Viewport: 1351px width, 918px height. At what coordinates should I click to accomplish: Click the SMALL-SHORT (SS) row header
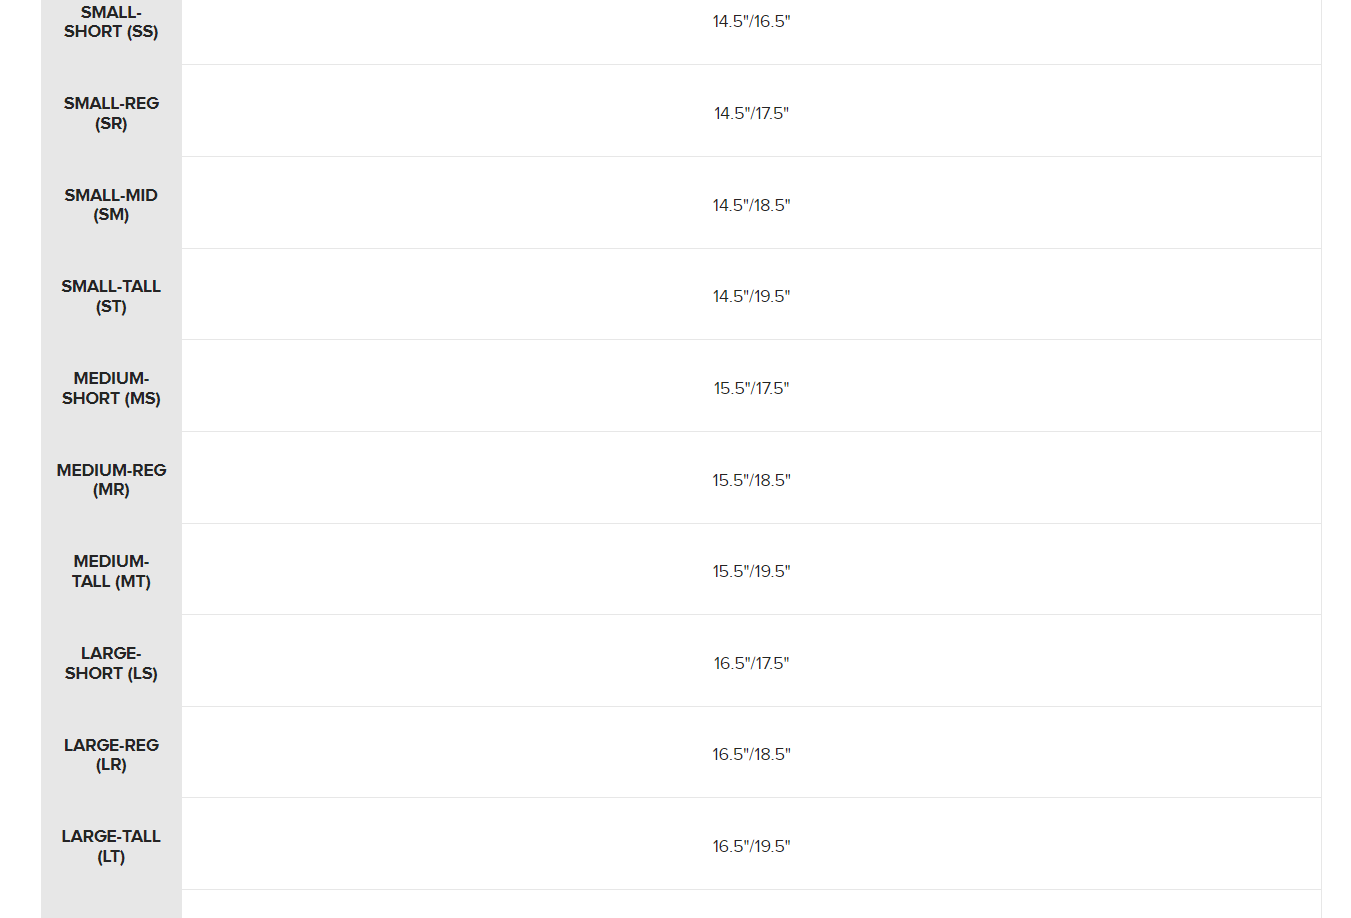click(x=111, y=22)
